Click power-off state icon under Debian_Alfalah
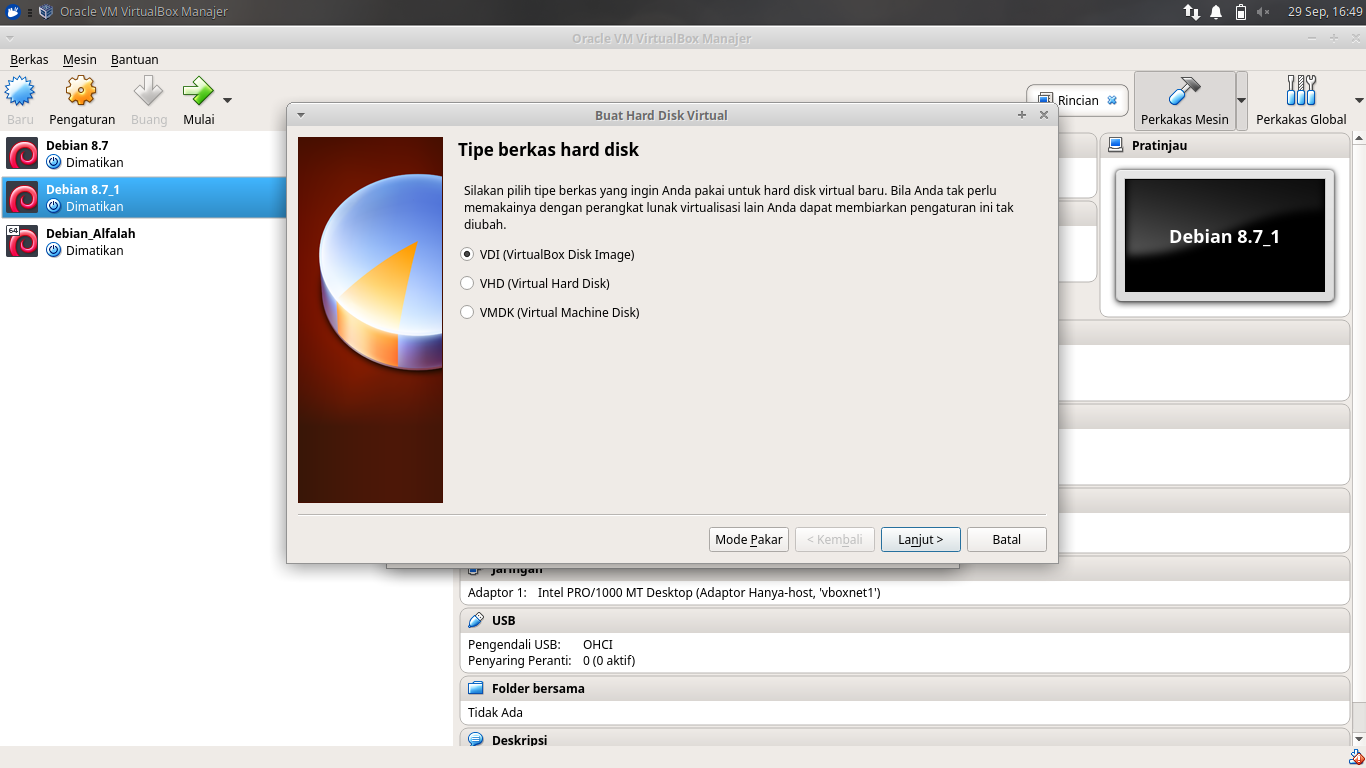Screen dimensions: 1366x768 pyautogui.click(x=54, y=250)
